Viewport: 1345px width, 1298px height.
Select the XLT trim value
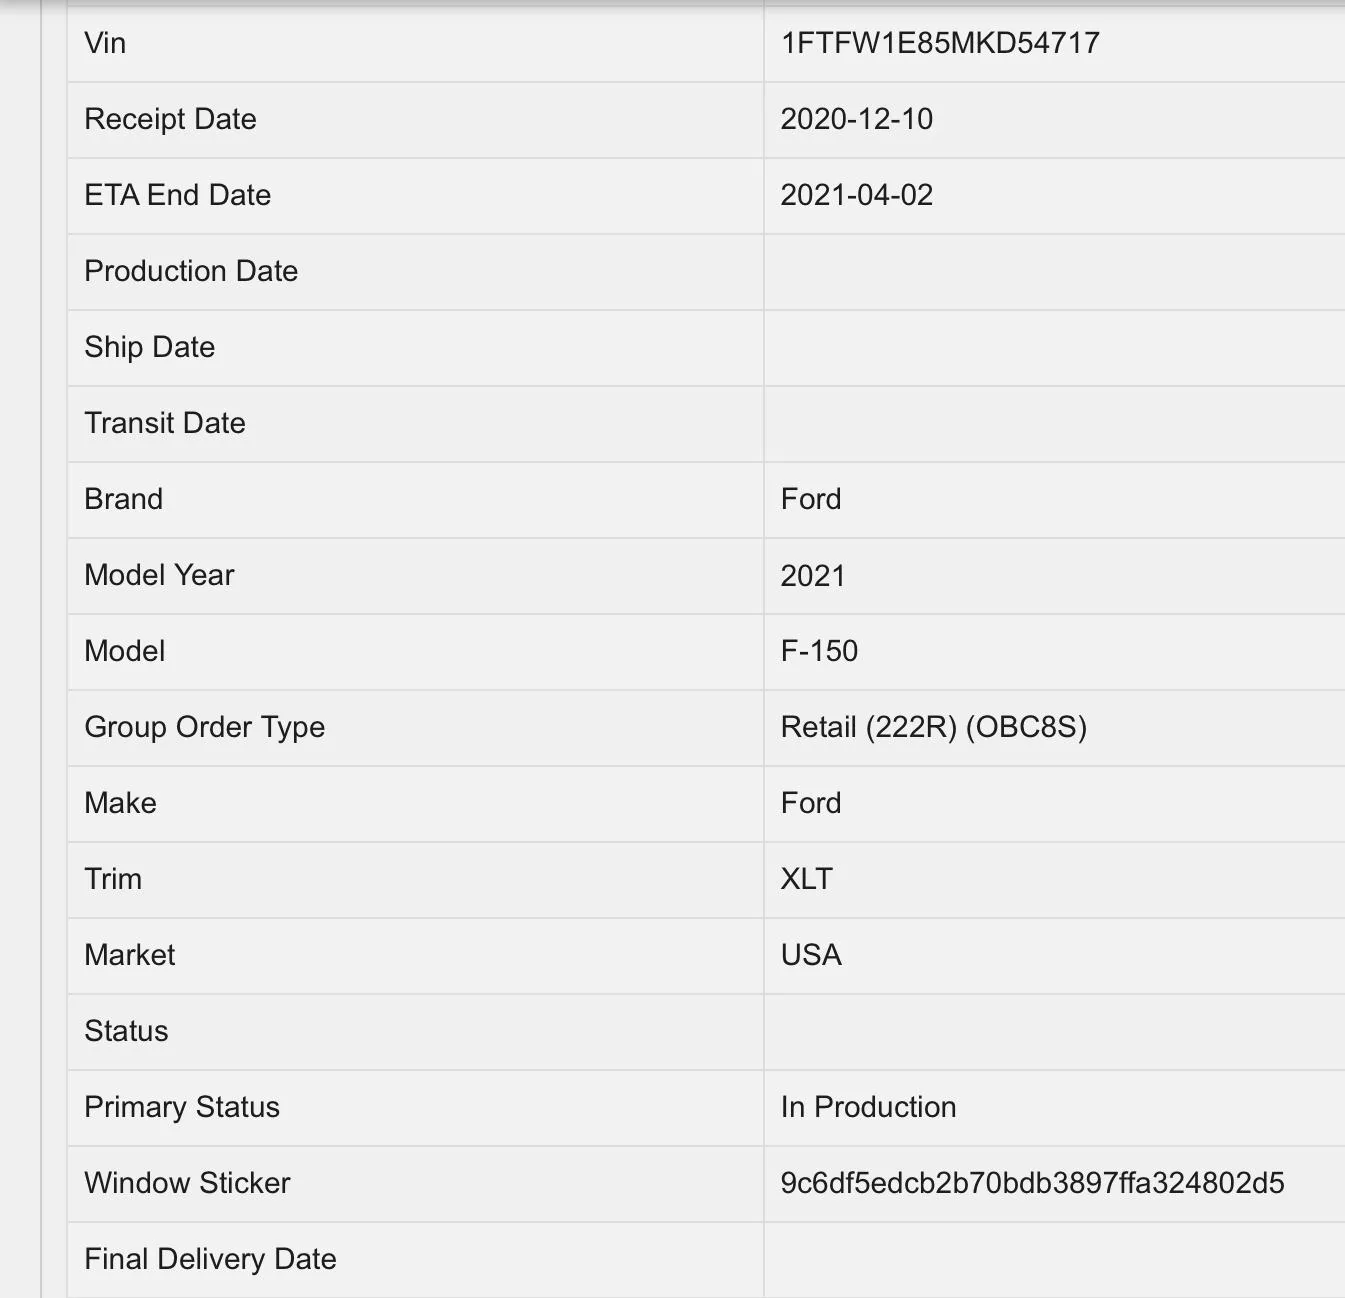coord(807,879)
